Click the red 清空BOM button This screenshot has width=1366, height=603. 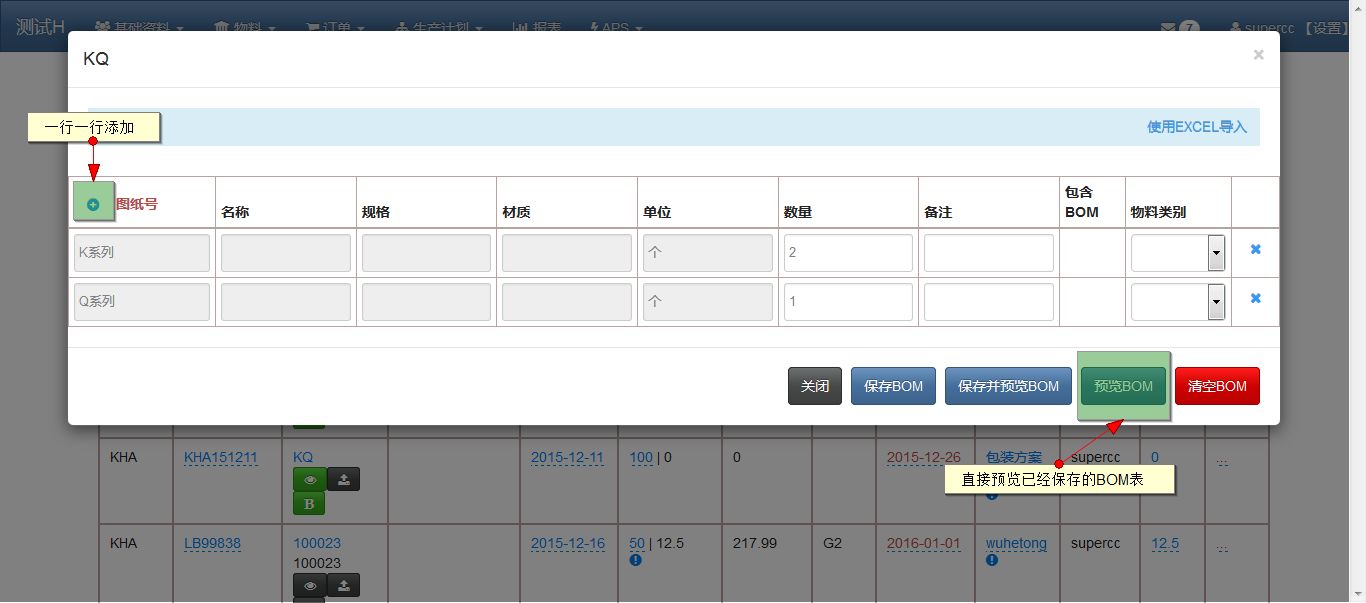(1216, 386)
